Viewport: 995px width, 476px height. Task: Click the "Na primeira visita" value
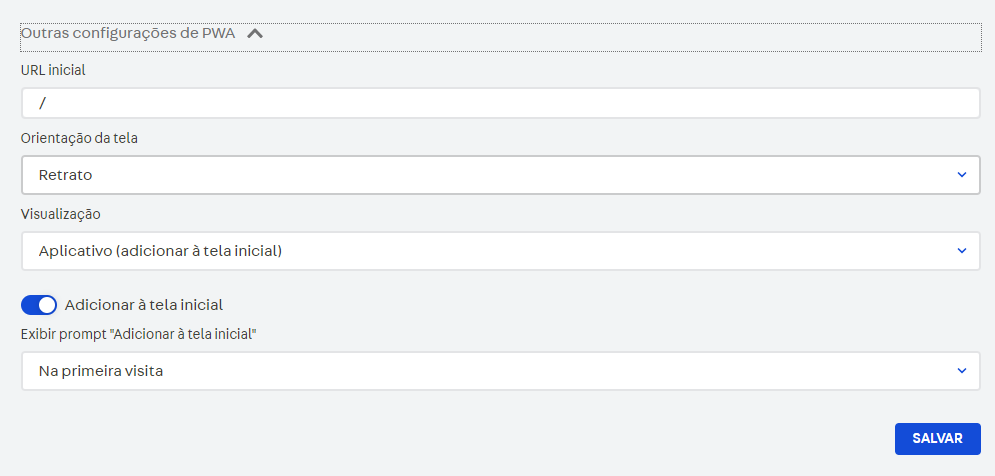(x=100, y=371)
